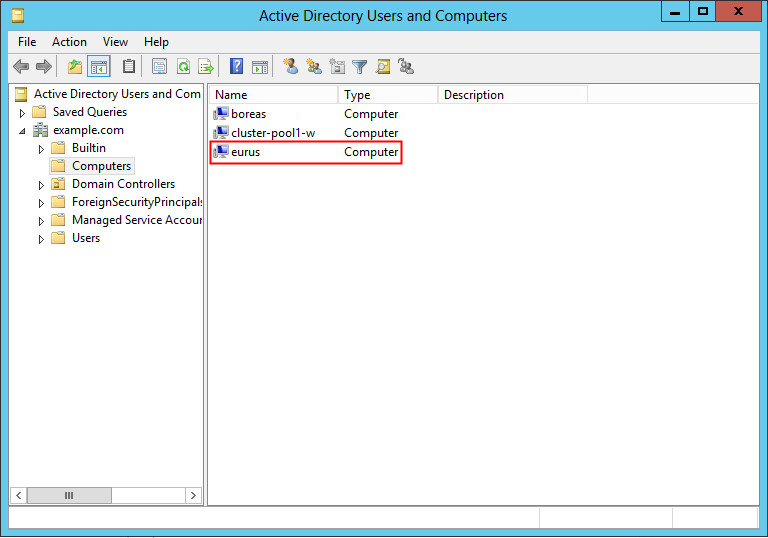Click the Find objects toolbar icon
768x538 pixels.
click(383, 67)
